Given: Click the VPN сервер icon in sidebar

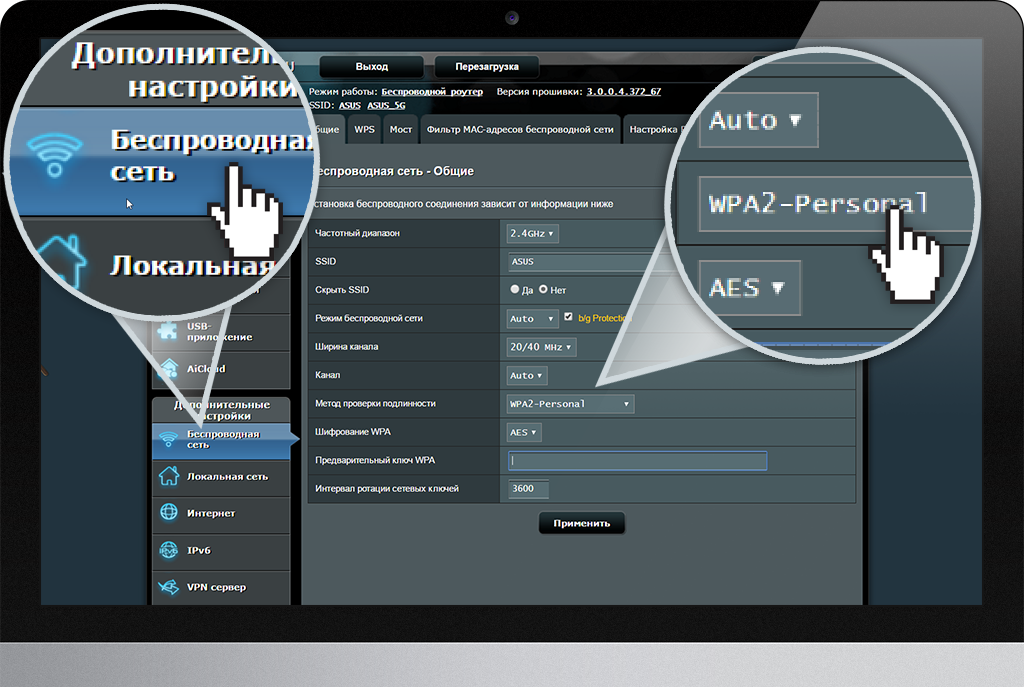Looking at the screenshot, I should [x=169, y=587].
